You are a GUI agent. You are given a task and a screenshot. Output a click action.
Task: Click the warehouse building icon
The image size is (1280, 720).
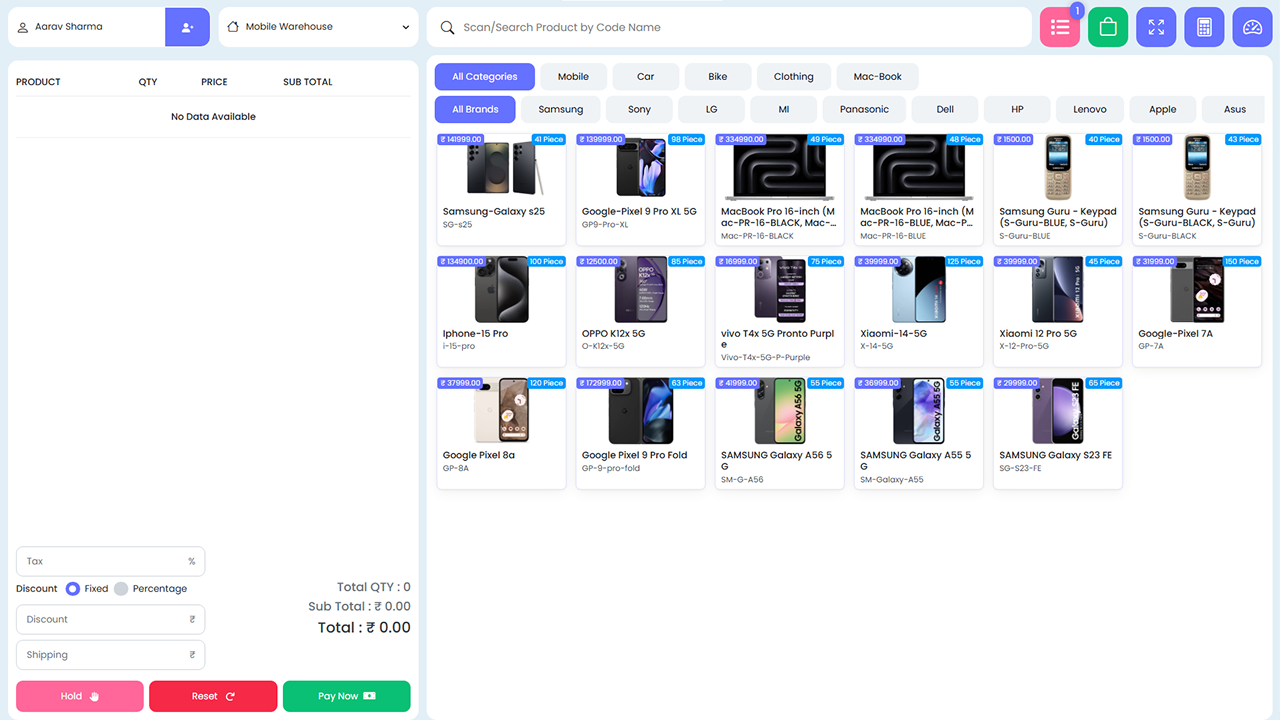(x=234, y=27)
